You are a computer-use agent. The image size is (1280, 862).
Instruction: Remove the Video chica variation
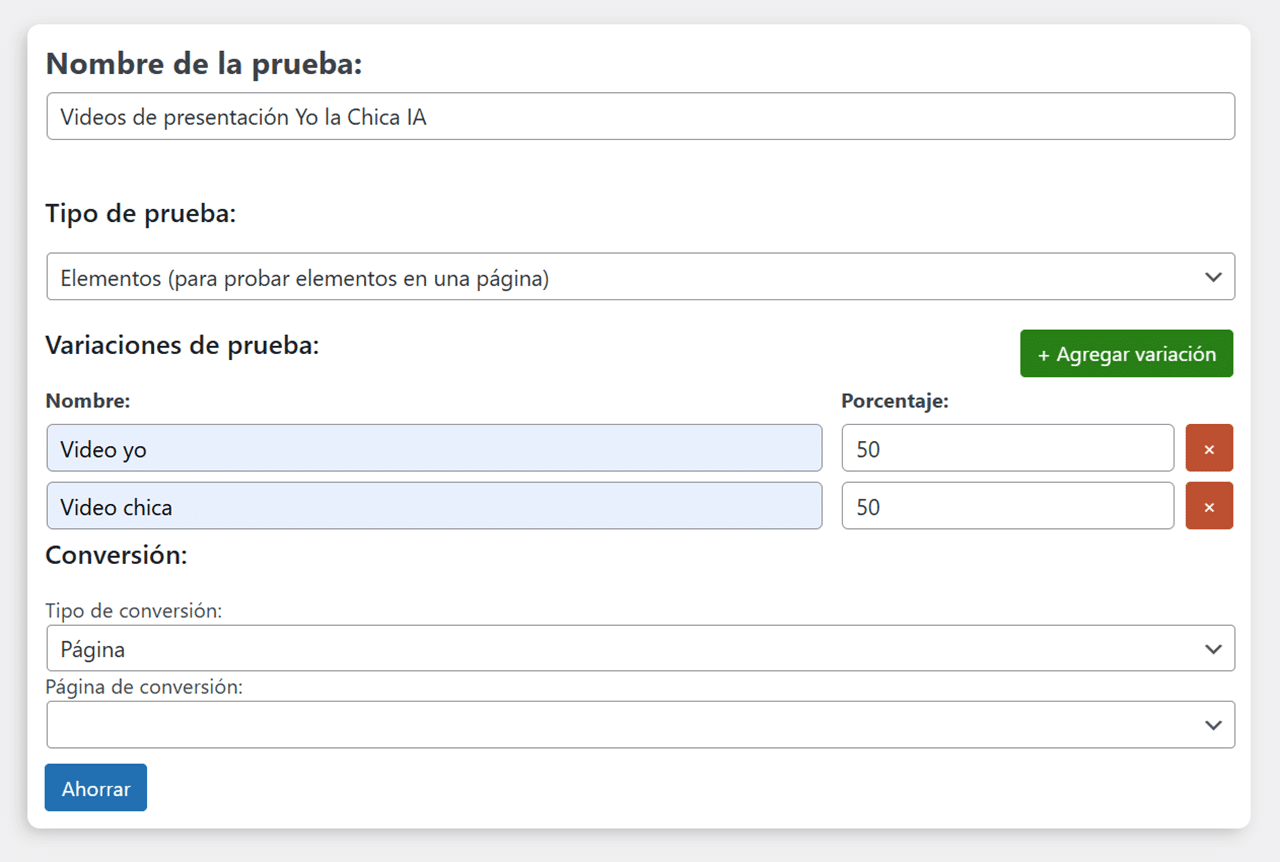pos(1209,506)
